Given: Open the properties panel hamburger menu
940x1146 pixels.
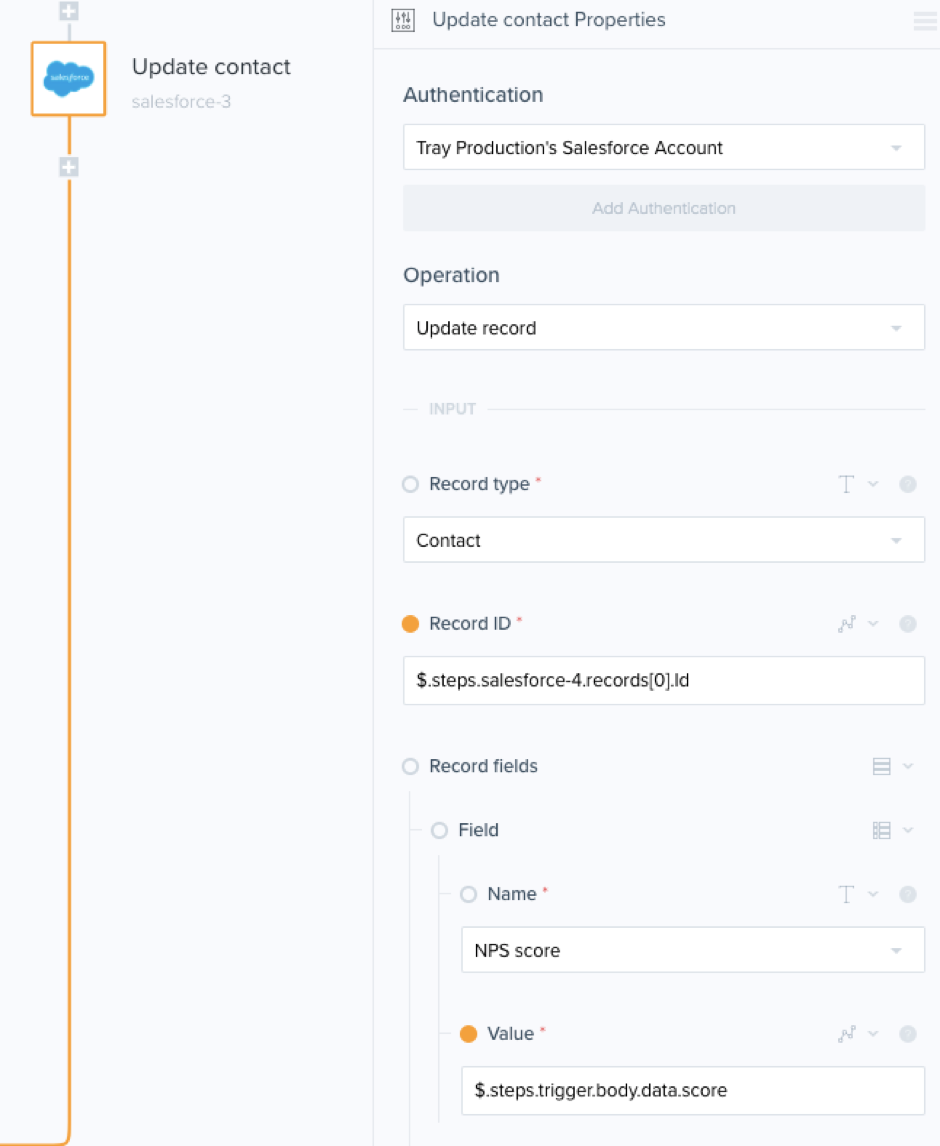Looking at the screenshot, I should click(x=925, y=20).
